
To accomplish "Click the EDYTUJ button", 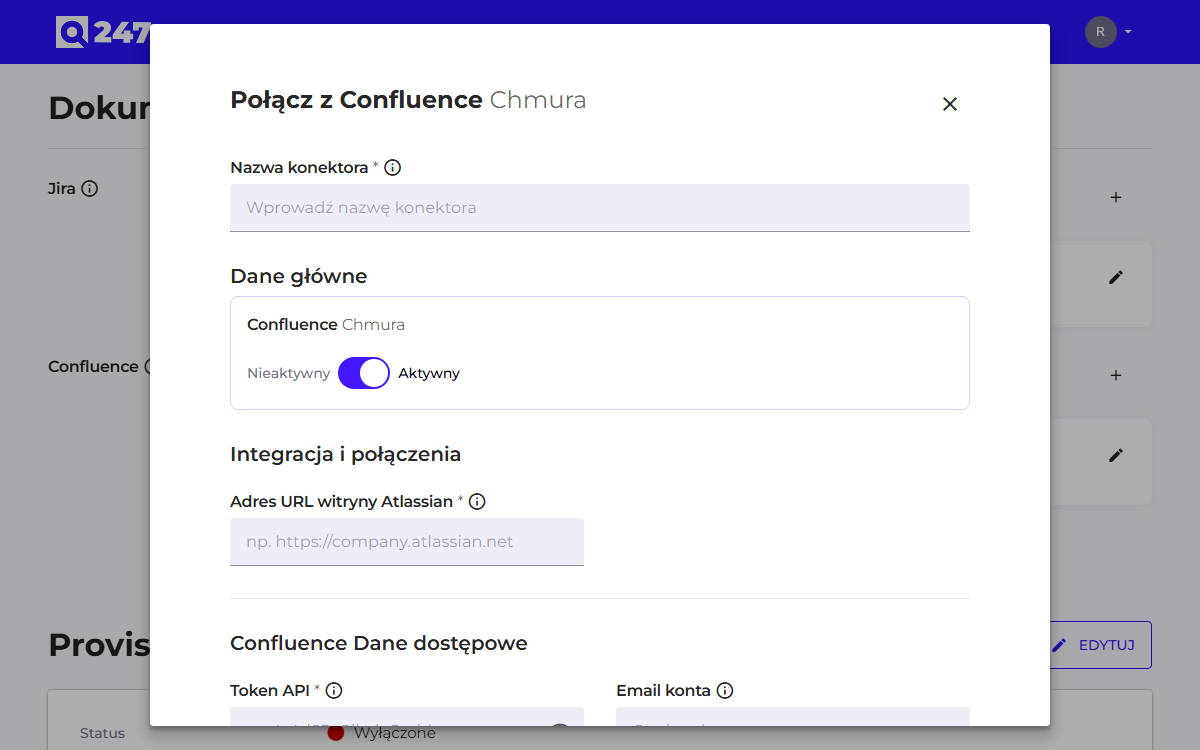I will tap(1100, 645).
